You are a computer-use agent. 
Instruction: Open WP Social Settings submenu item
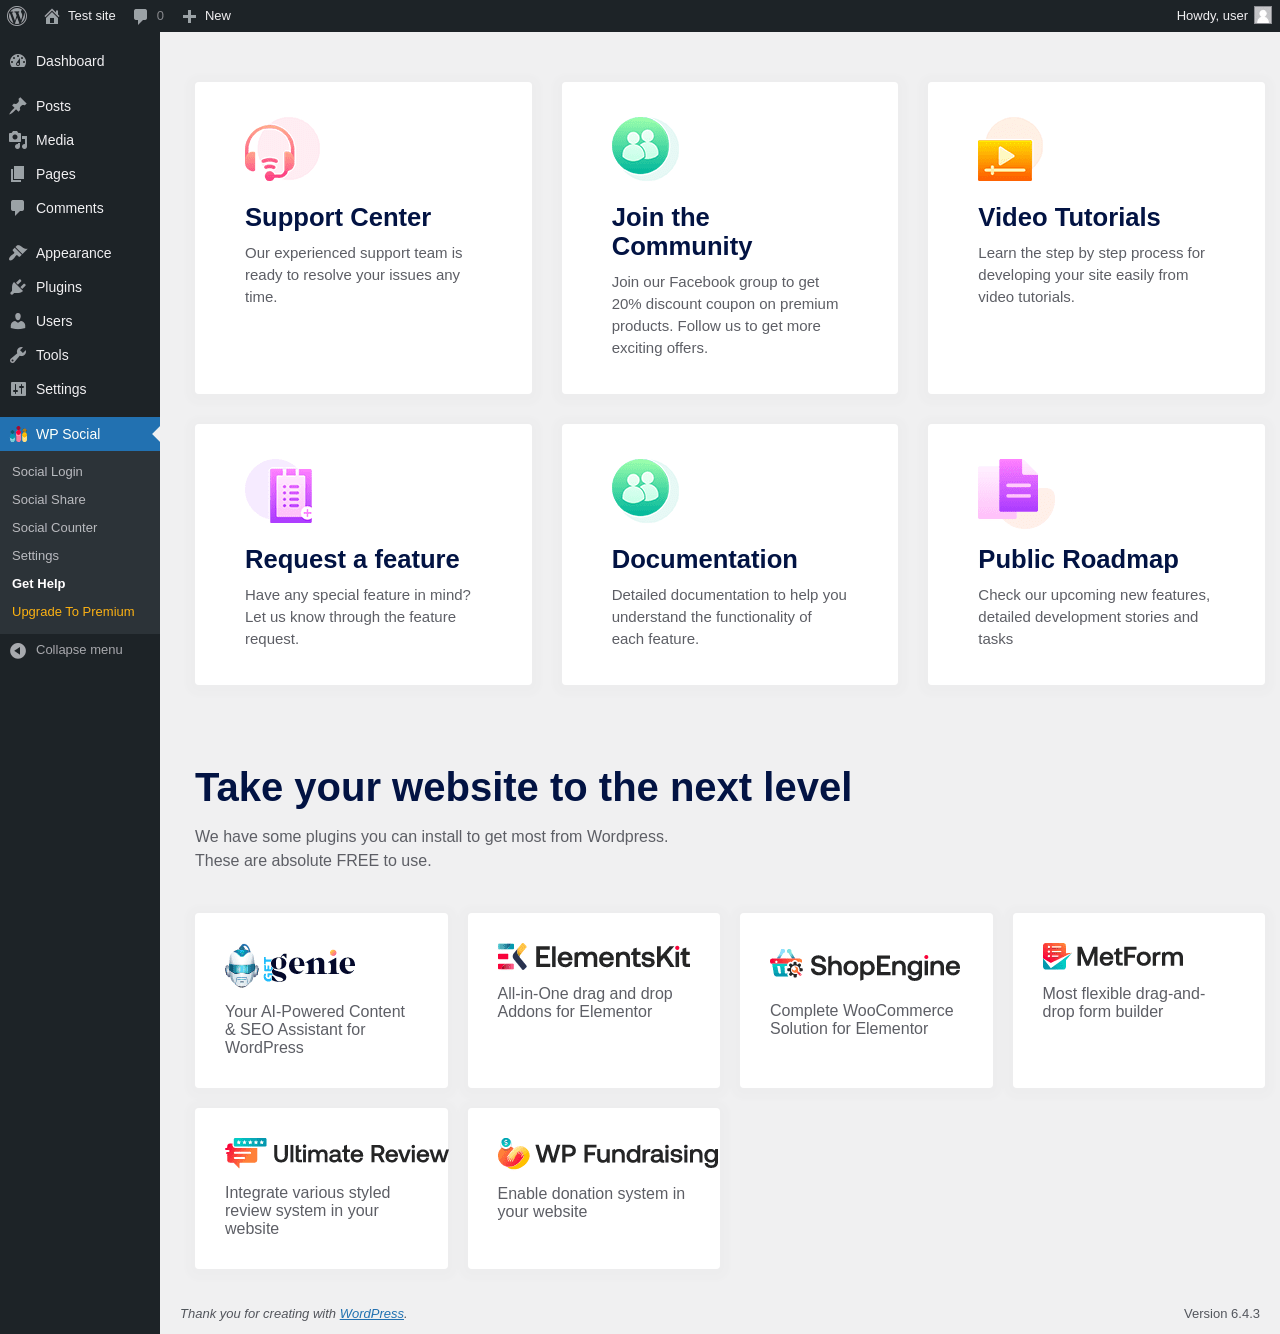pyautogui.click(x=36, y=556)
